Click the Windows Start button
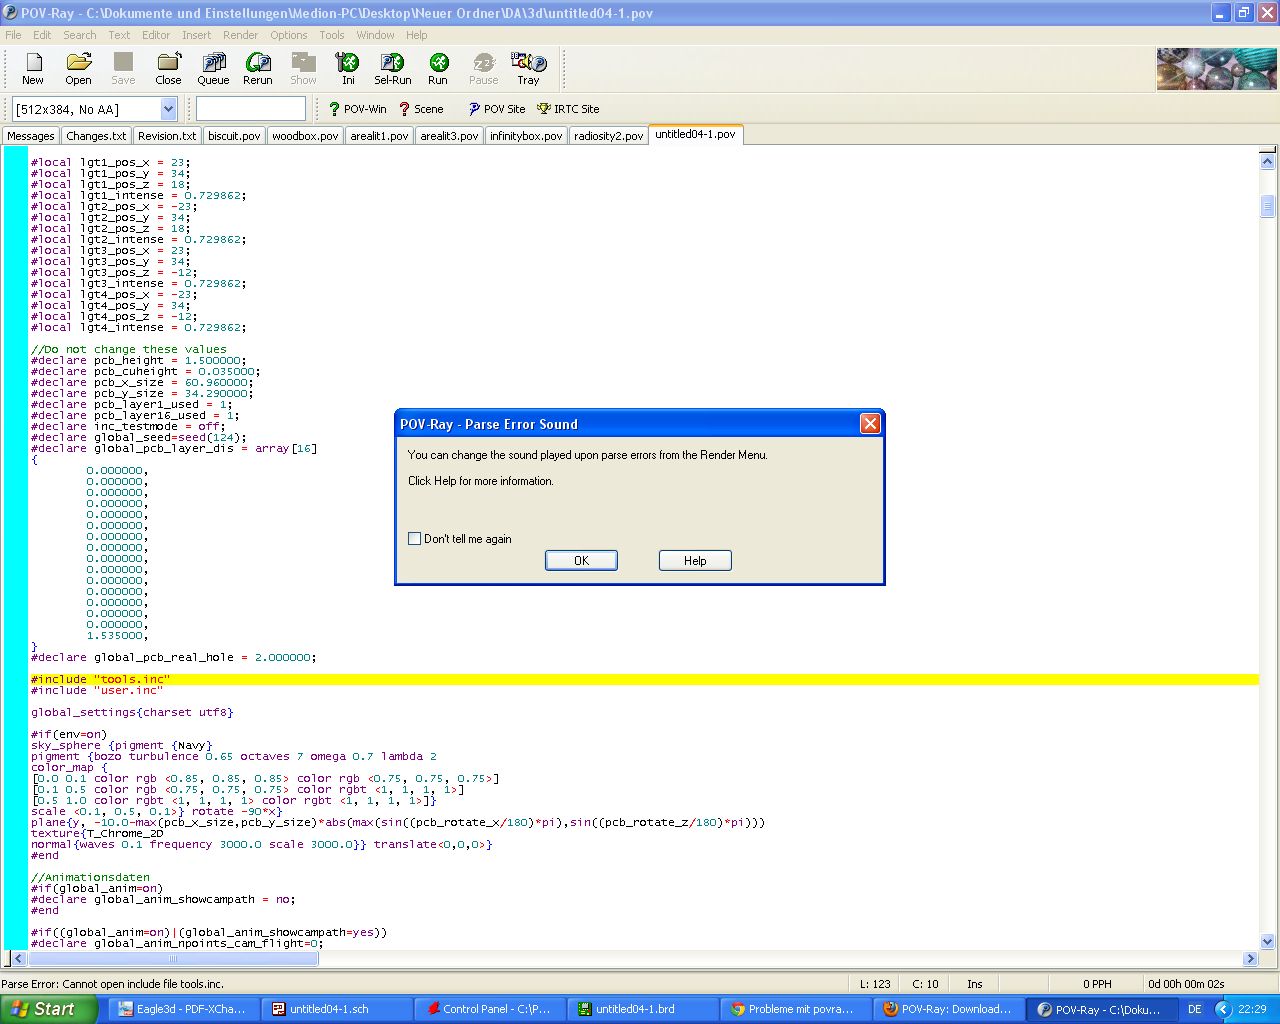The image size is (1280, 1024). (48, 1009)
